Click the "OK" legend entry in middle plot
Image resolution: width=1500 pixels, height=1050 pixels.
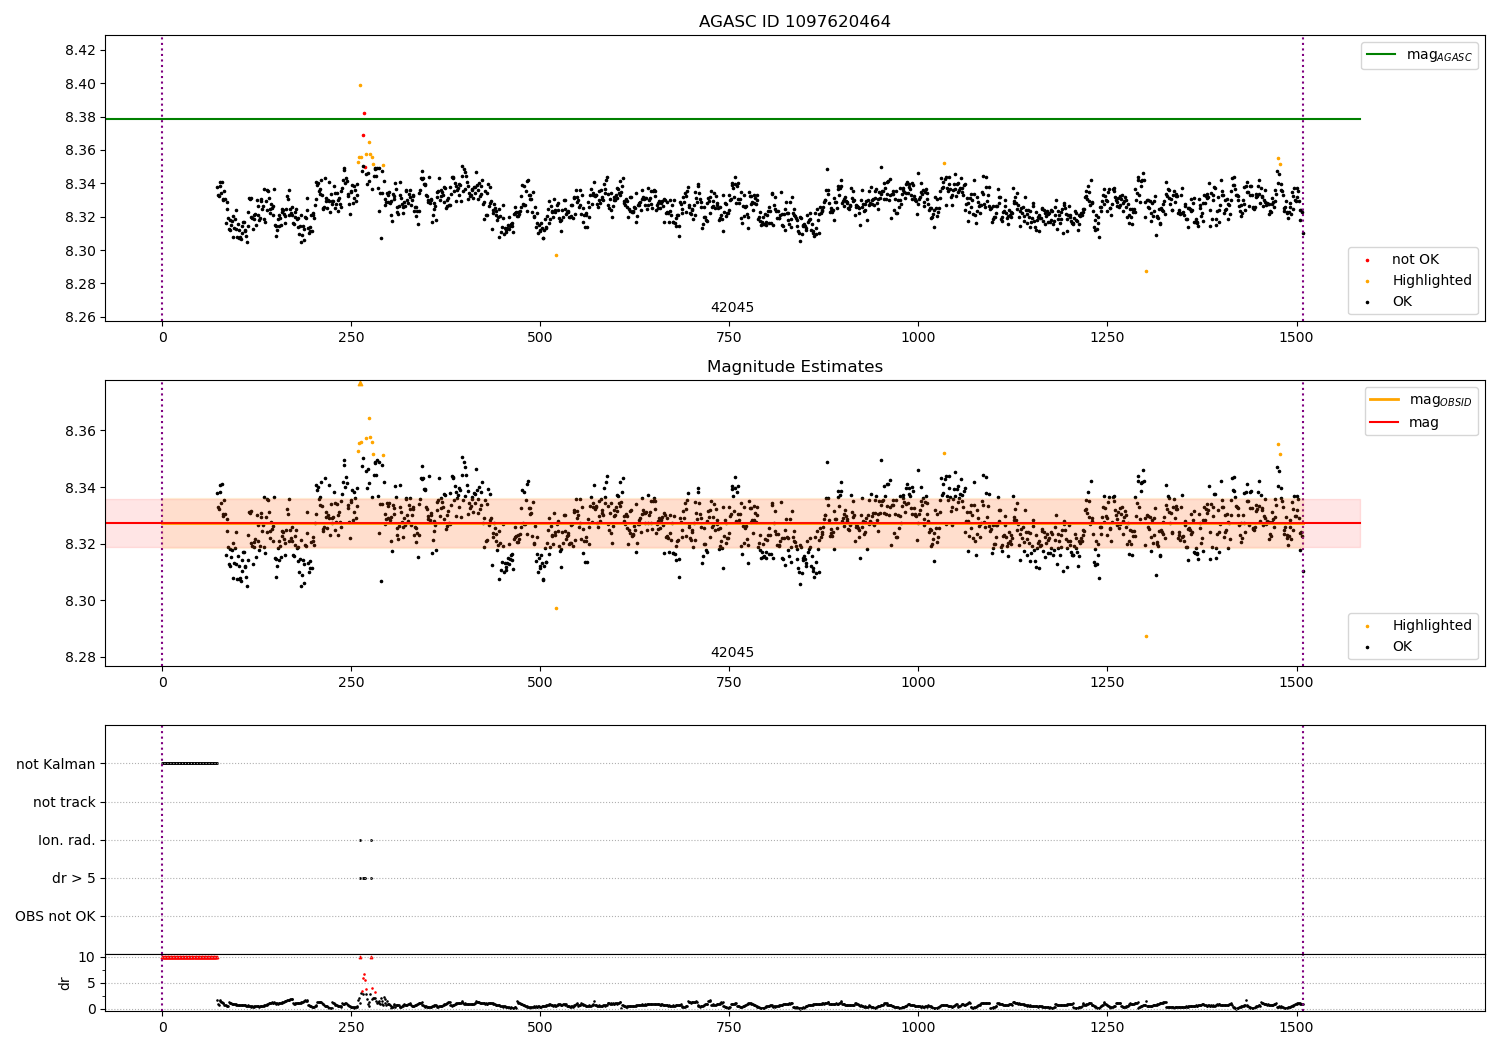(x=1402, y=646)
